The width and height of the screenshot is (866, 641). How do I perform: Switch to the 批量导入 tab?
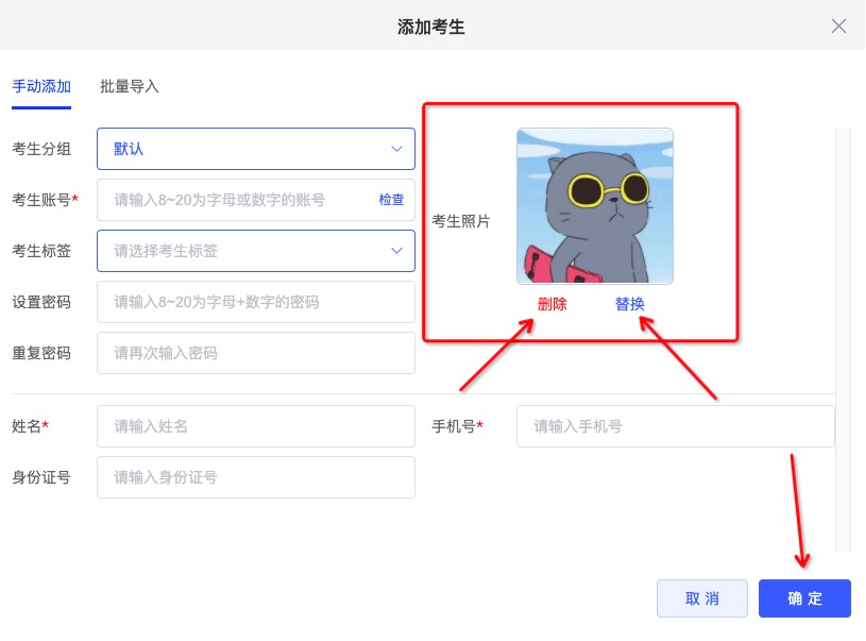[129, 87]
